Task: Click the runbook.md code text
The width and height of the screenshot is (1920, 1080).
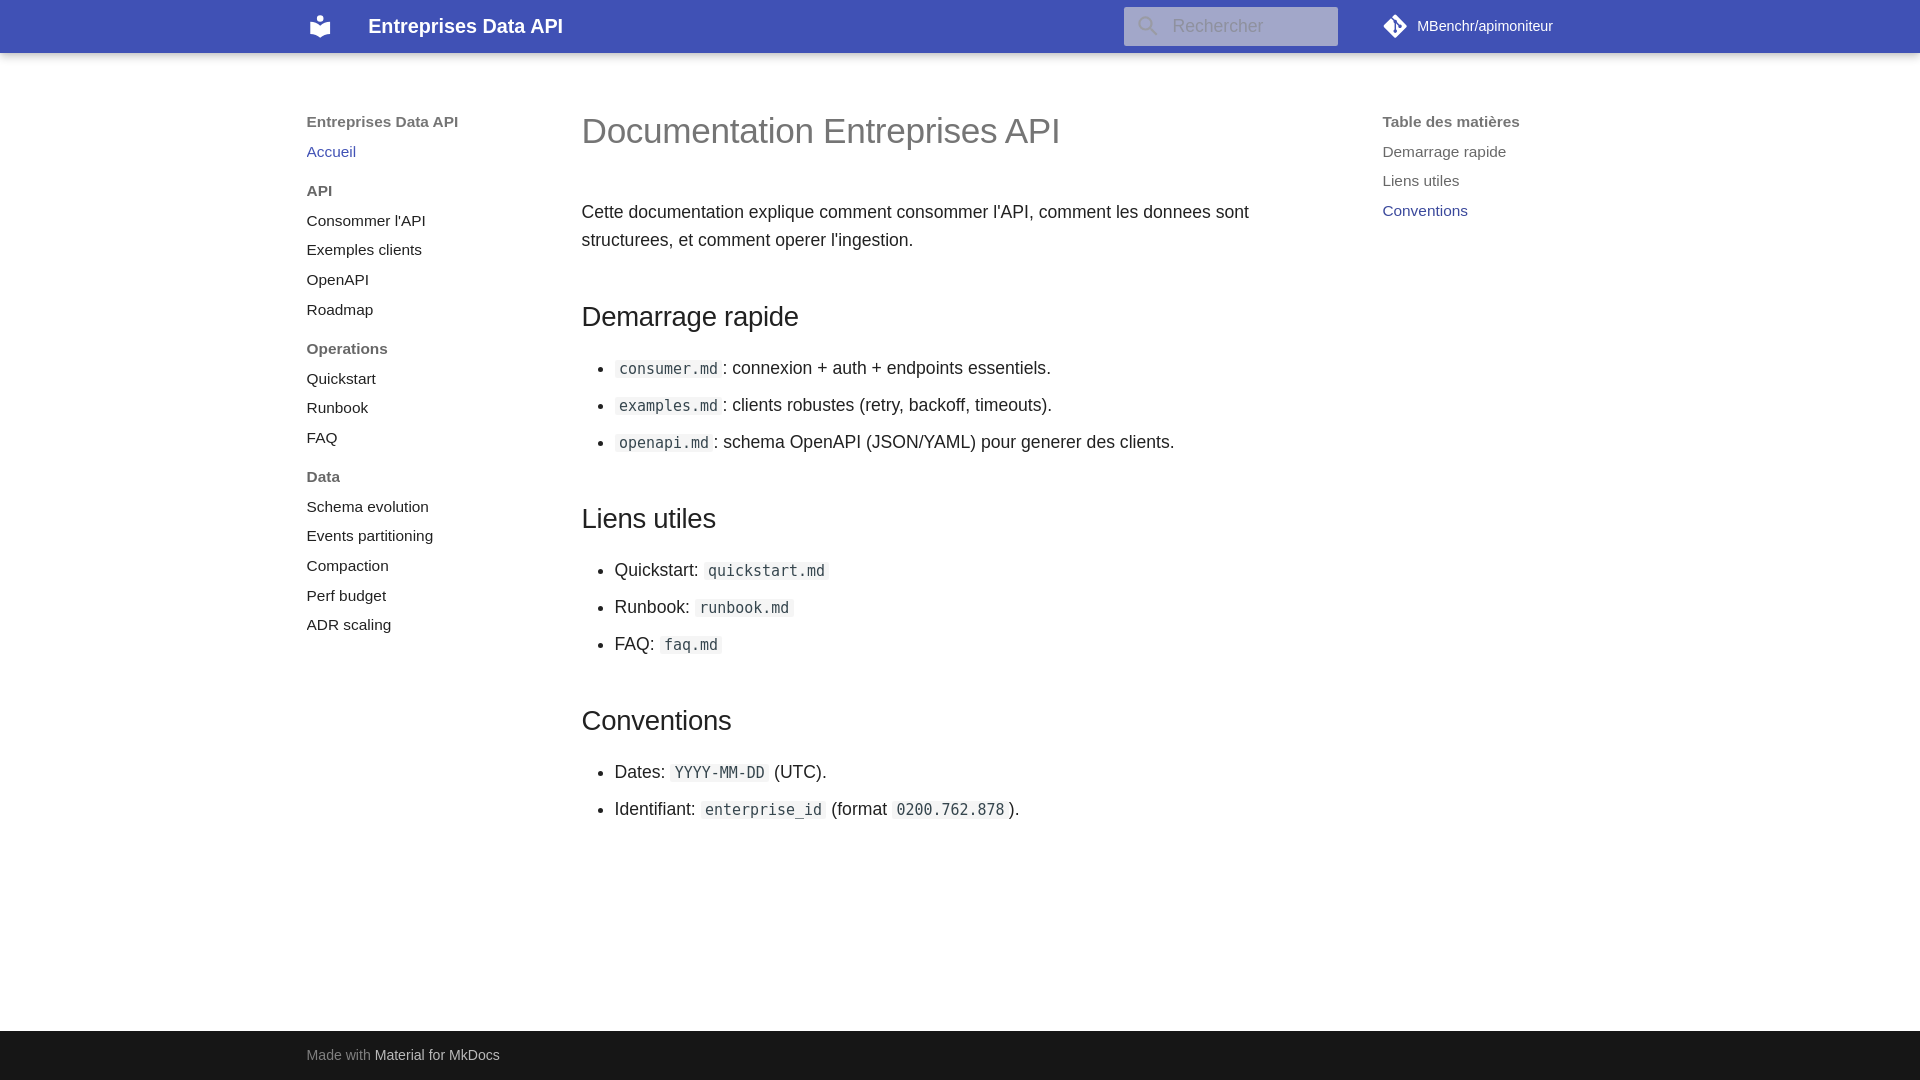Action: 744,608
